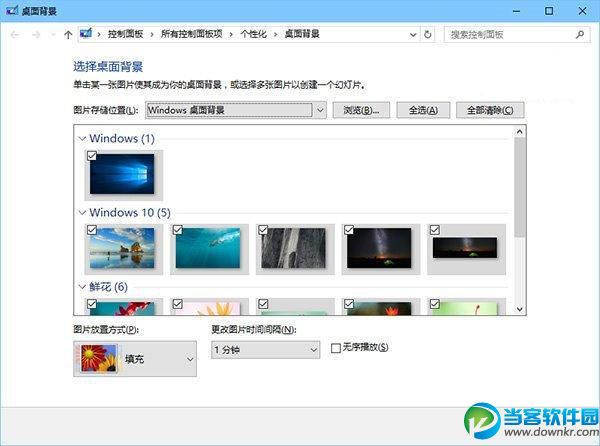This screenshot has height=446, width=600.
Task: Click the search control panel field
Action: pos(517,35)
